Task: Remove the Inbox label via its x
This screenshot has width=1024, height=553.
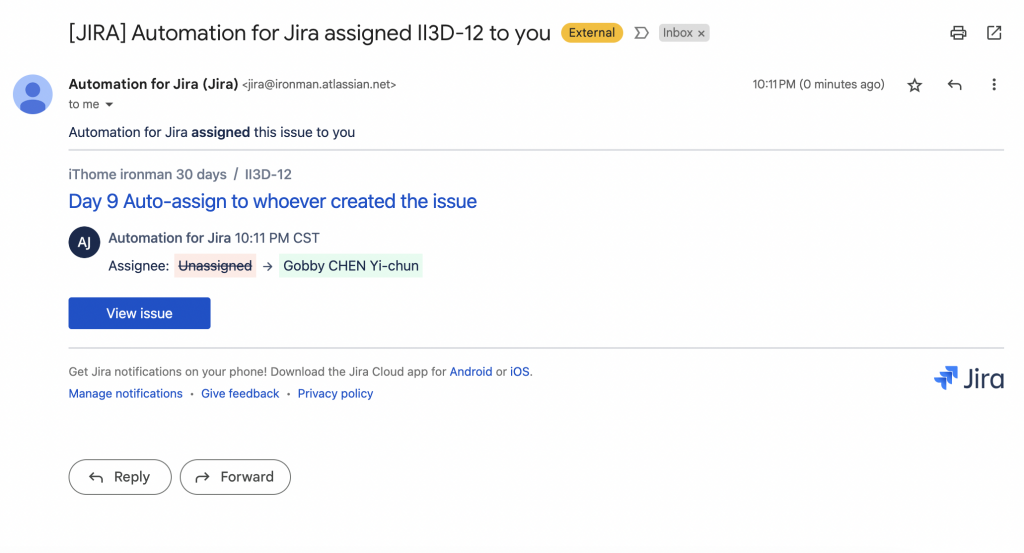Action: point(701,33)
